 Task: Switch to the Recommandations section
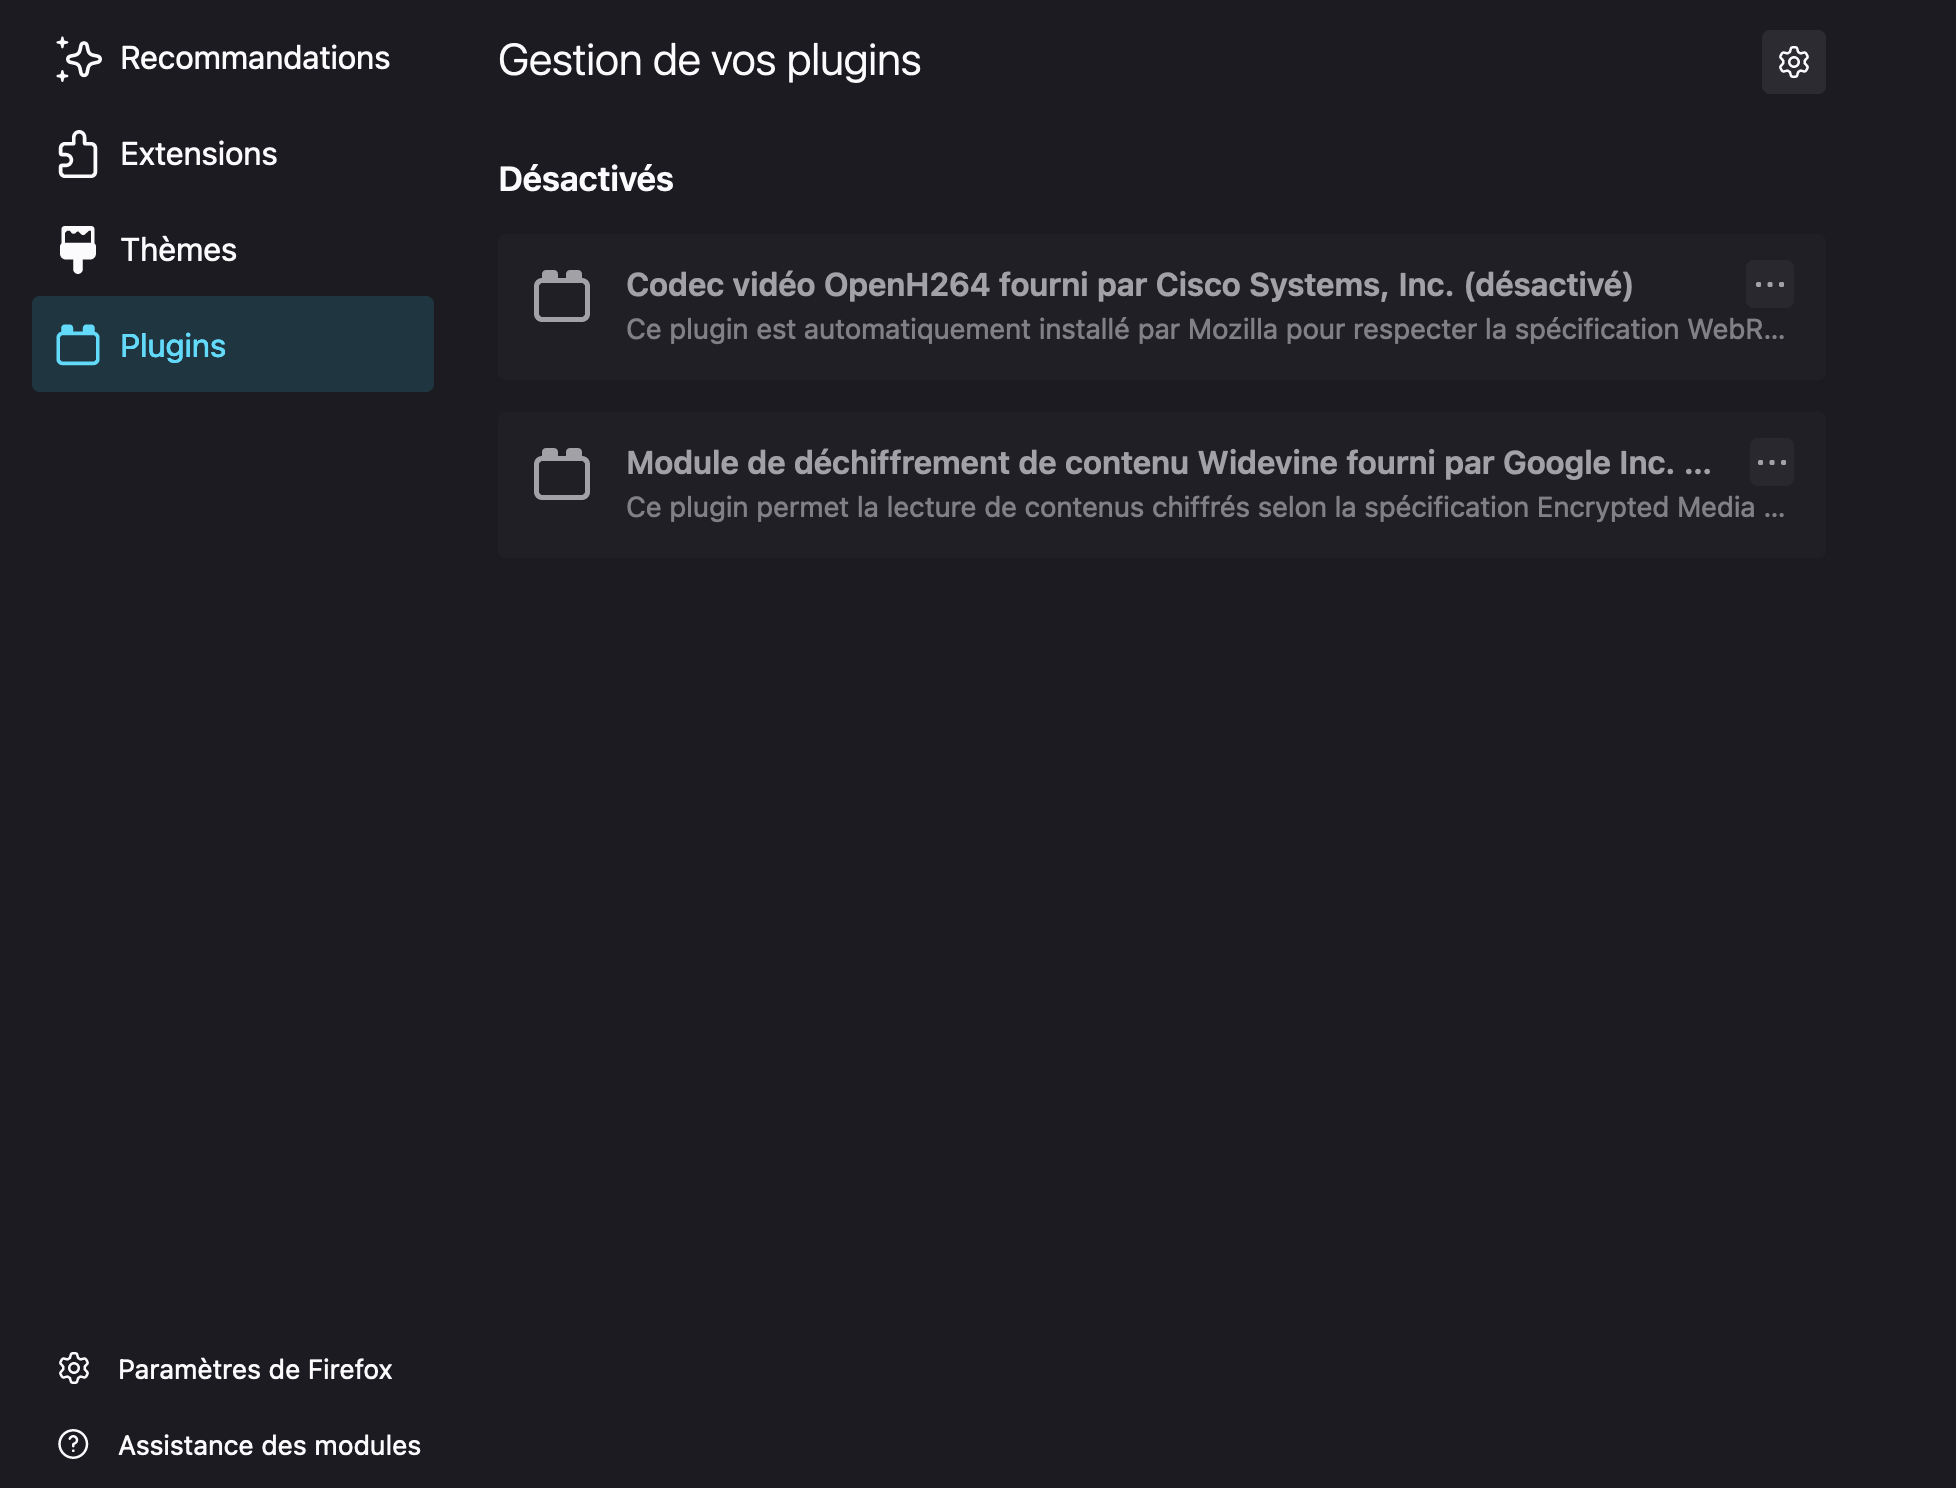click(255, 59)
